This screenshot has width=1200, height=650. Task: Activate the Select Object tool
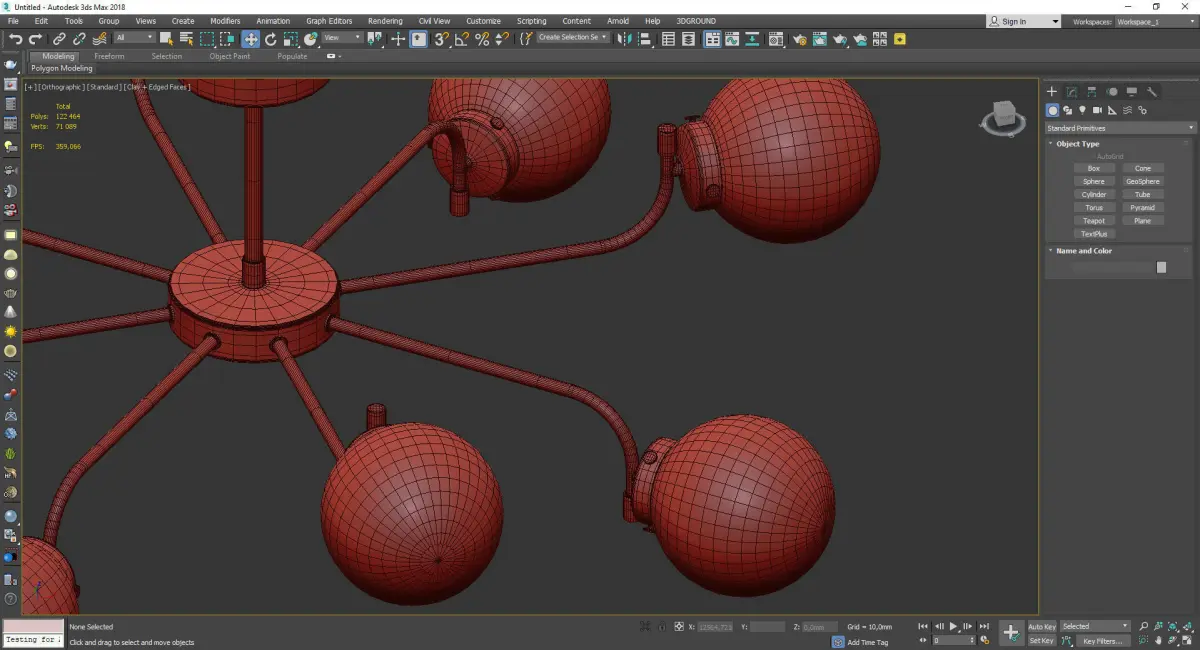(166, 39)
